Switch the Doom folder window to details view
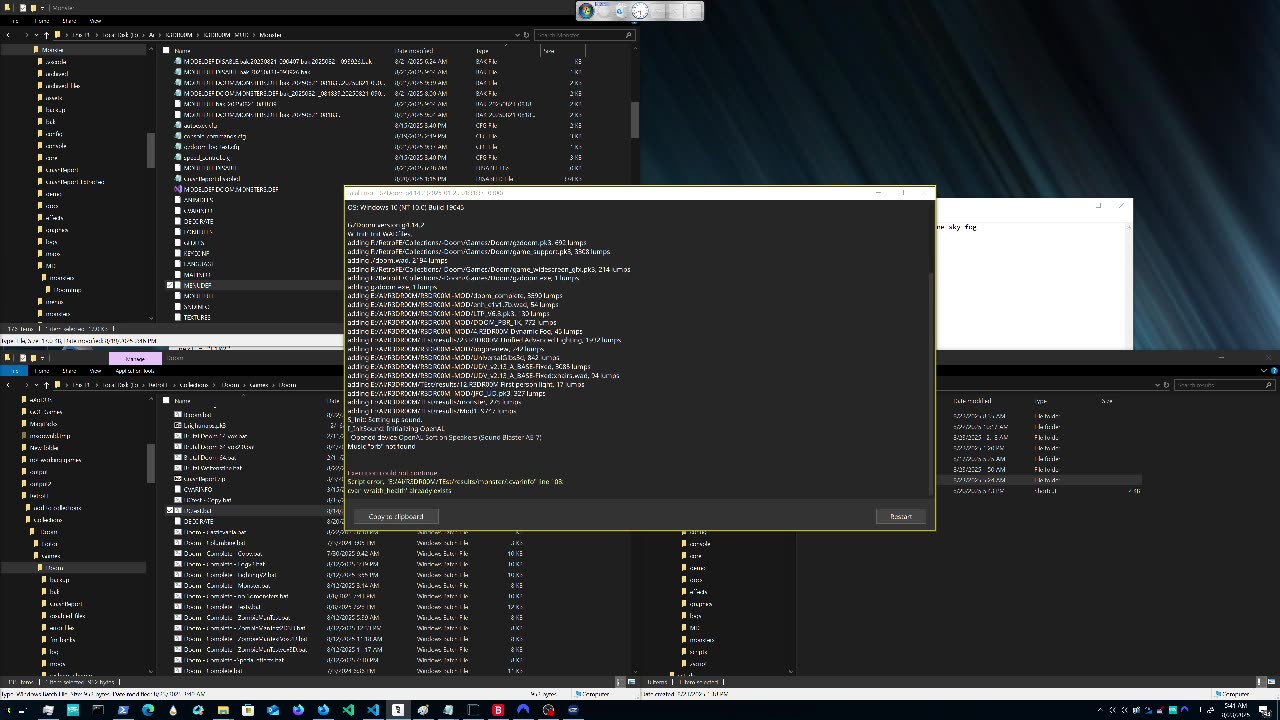 point(618,682)
